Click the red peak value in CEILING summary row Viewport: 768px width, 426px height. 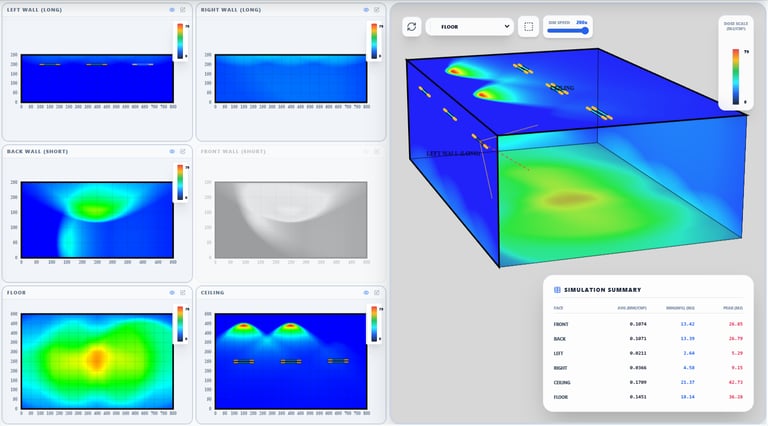click(736, 382)
